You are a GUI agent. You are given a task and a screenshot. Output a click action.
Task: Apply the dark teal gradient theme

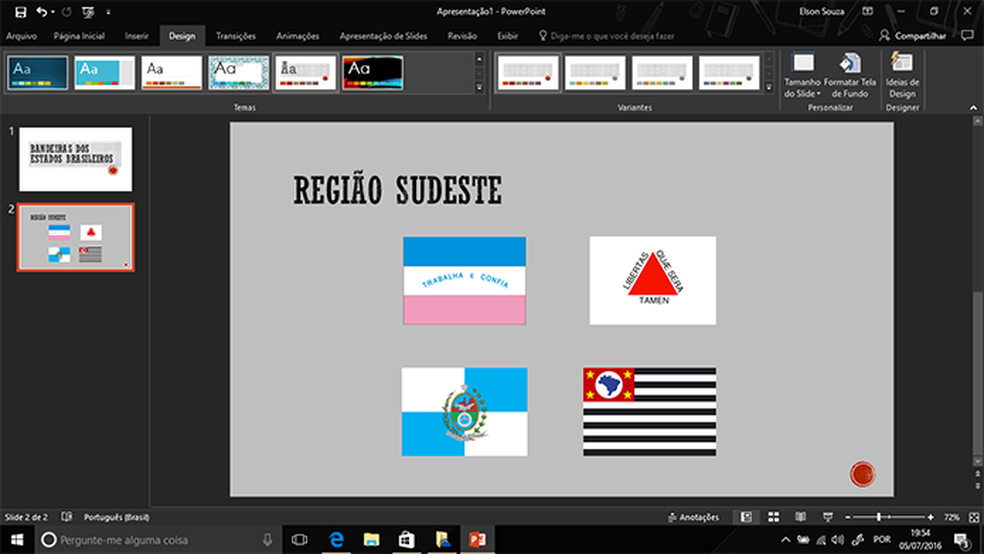point(38,73)
